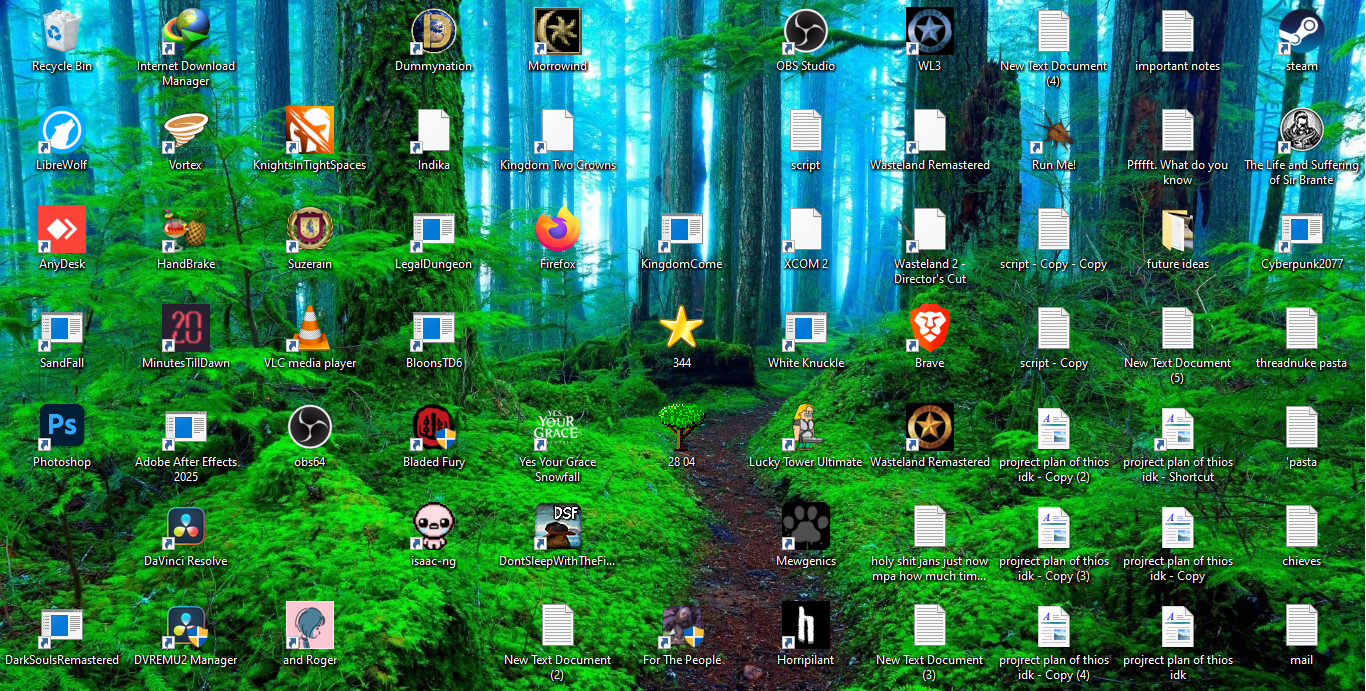This screenshot has width=1366, height=691.
Task: Select 'New Text Document (2)' file
Action: point(558,625)
